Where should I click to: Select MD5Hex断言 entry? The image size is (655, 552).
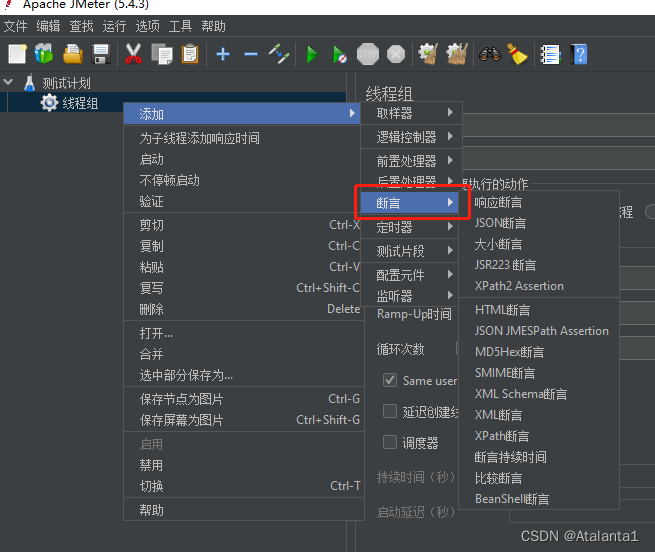(x=539, y=352)
